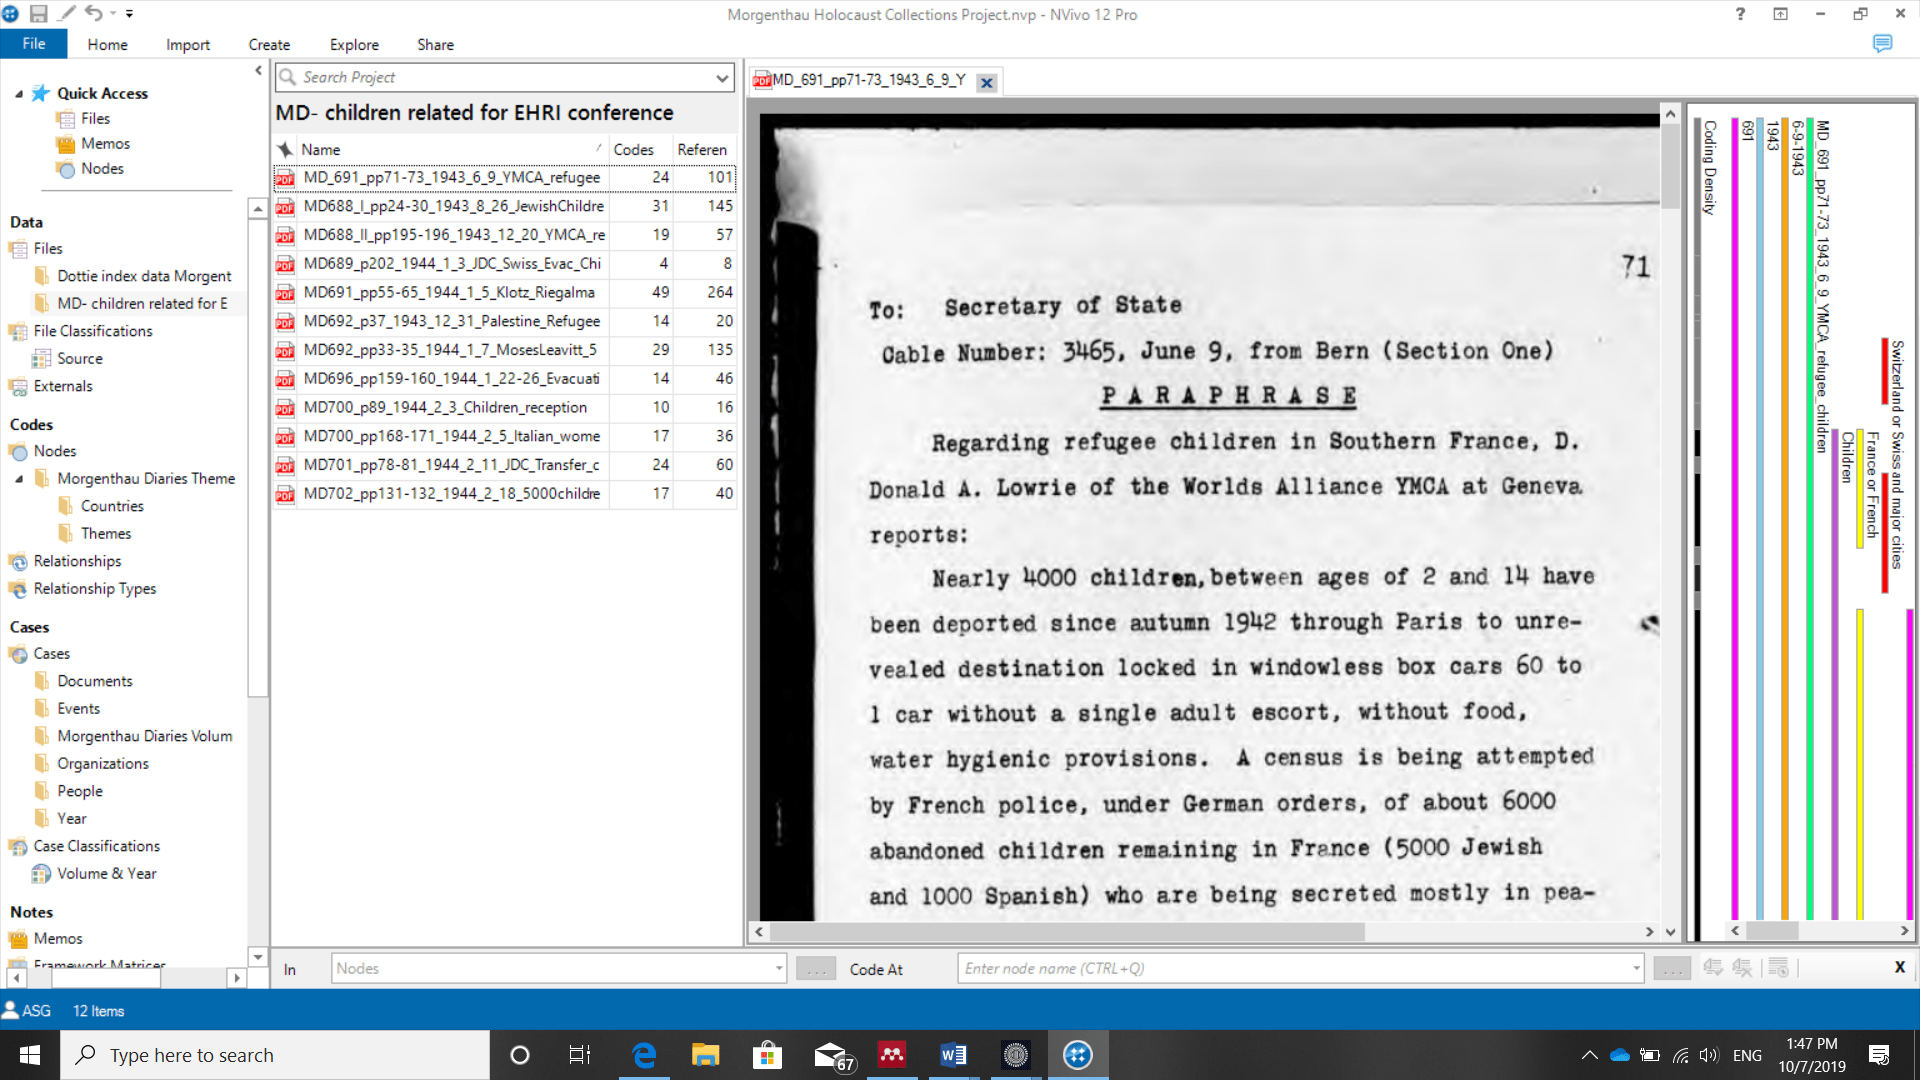Select Relationships in the navigation pane
This screenshot has height=1080, width=1920.
click(76, 561)
